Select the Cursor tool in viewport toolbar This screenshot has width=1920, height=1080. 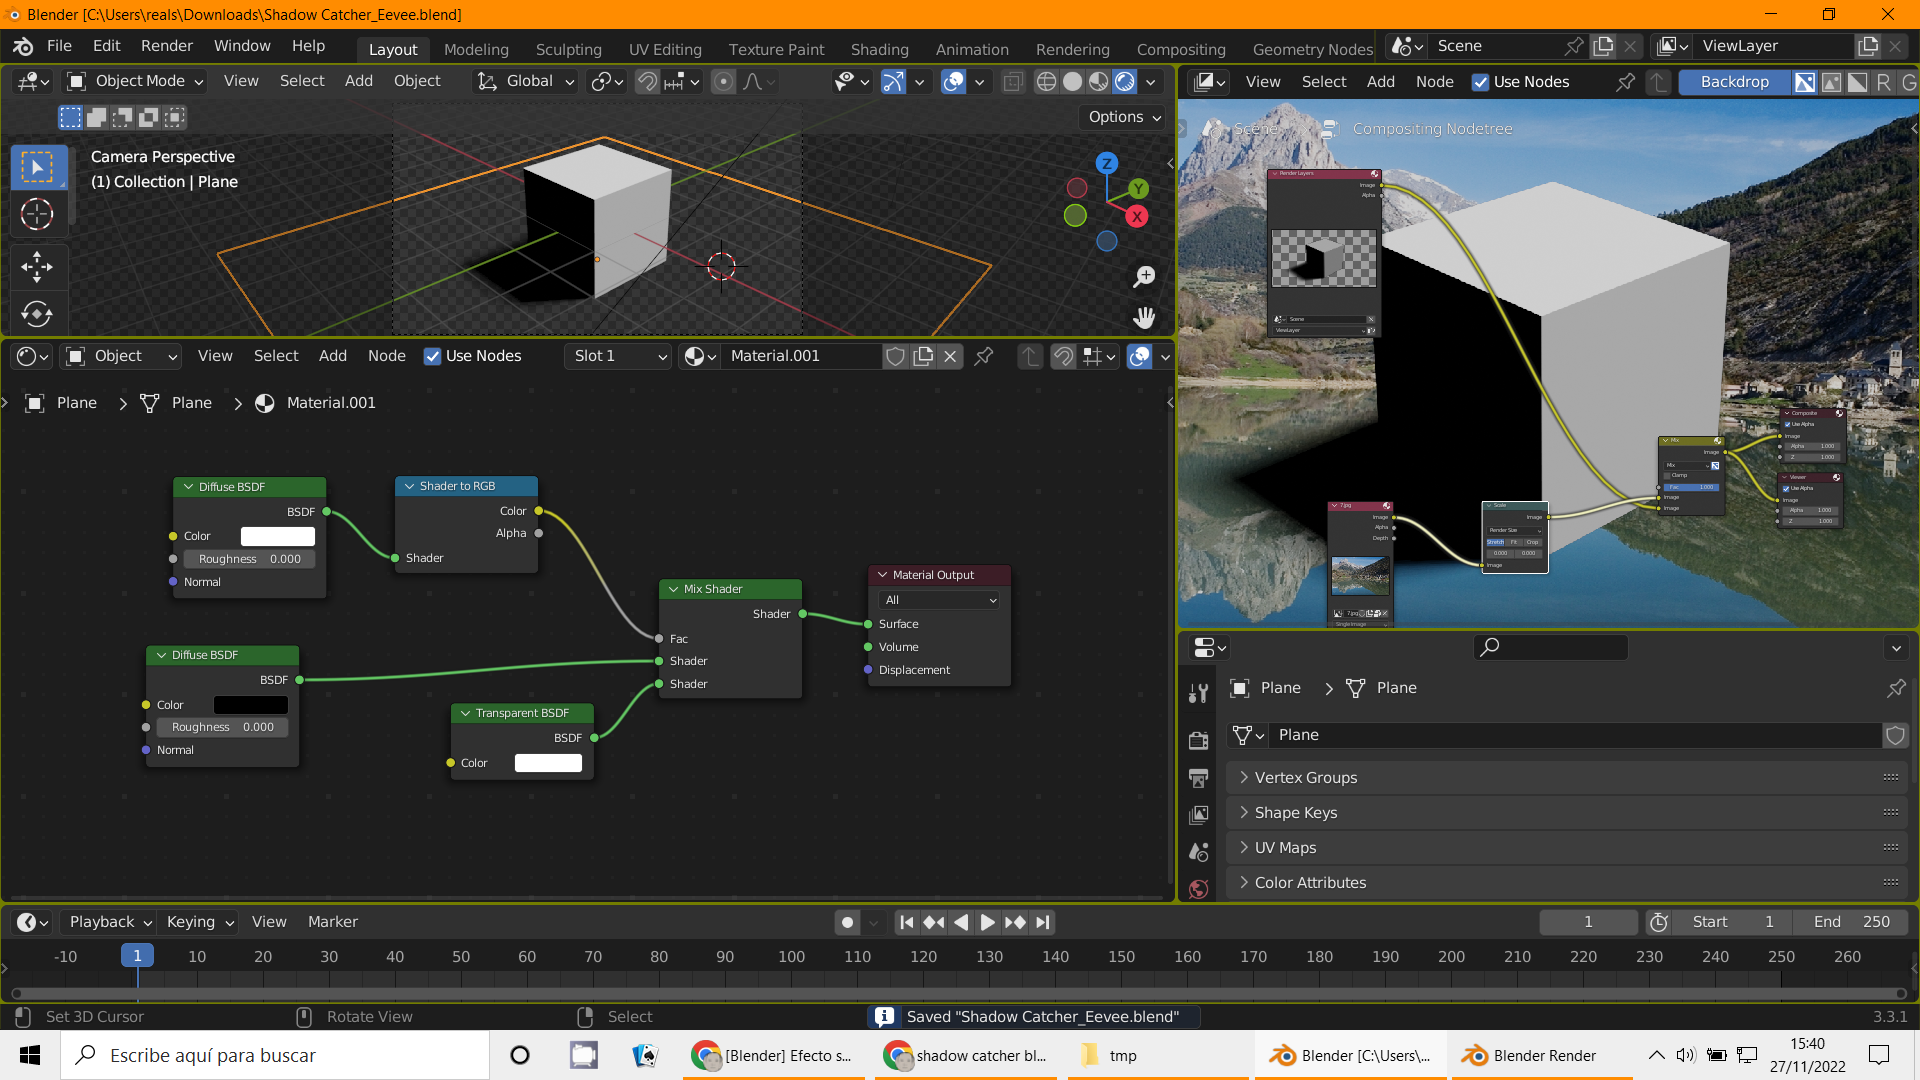coord(37,215)
